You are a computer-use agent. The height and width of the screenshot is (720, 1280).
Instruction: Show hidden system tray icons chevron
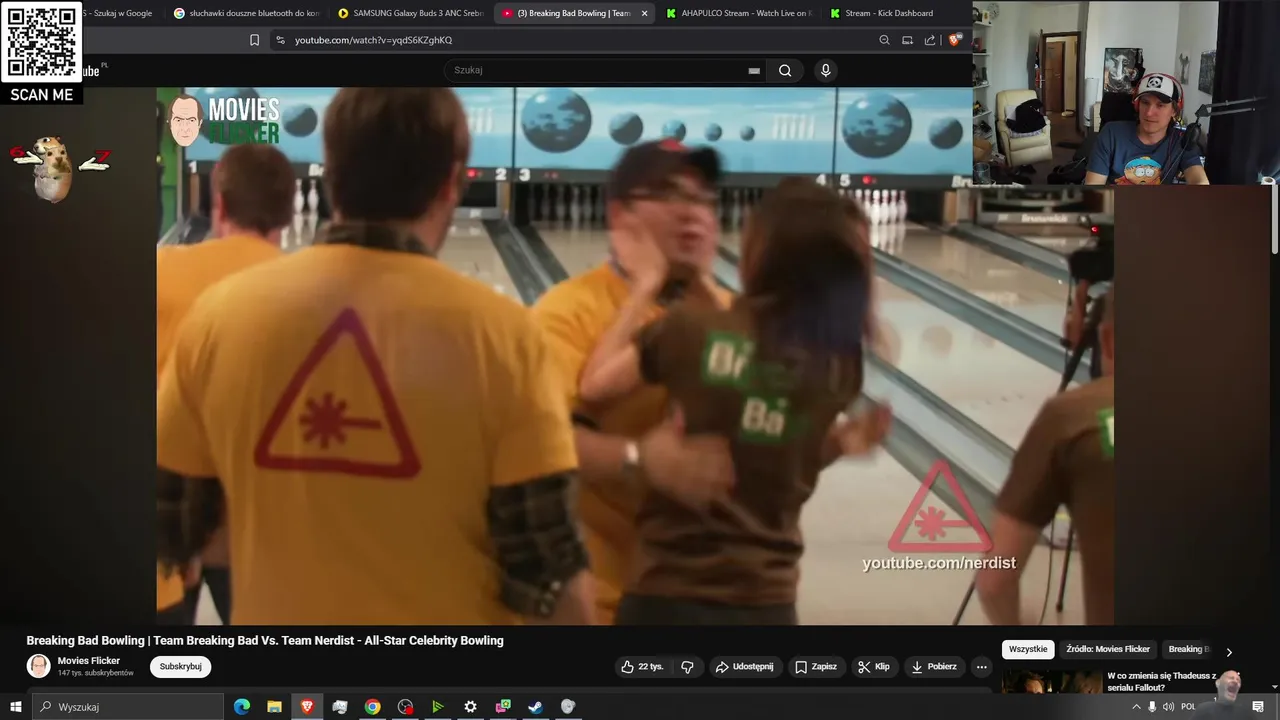tap(1136, 707)
